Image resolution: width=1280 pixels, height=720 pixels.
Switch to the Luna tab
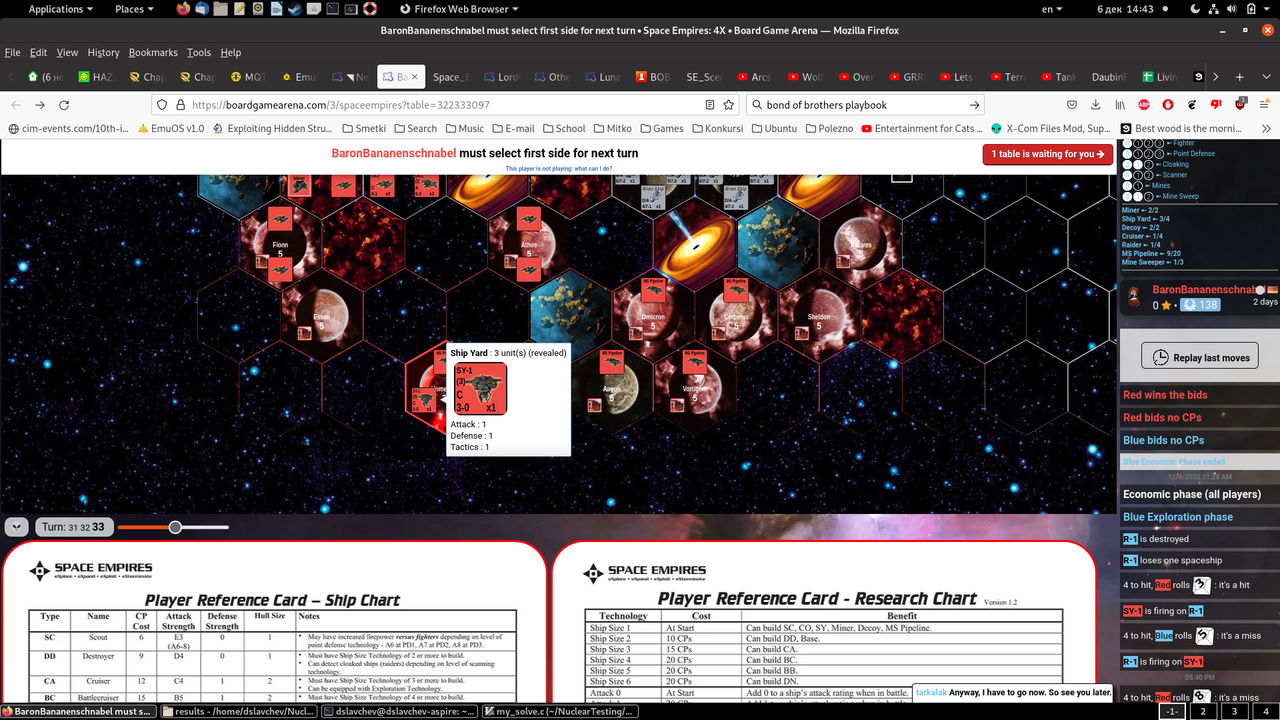click(x=600, y=77)
